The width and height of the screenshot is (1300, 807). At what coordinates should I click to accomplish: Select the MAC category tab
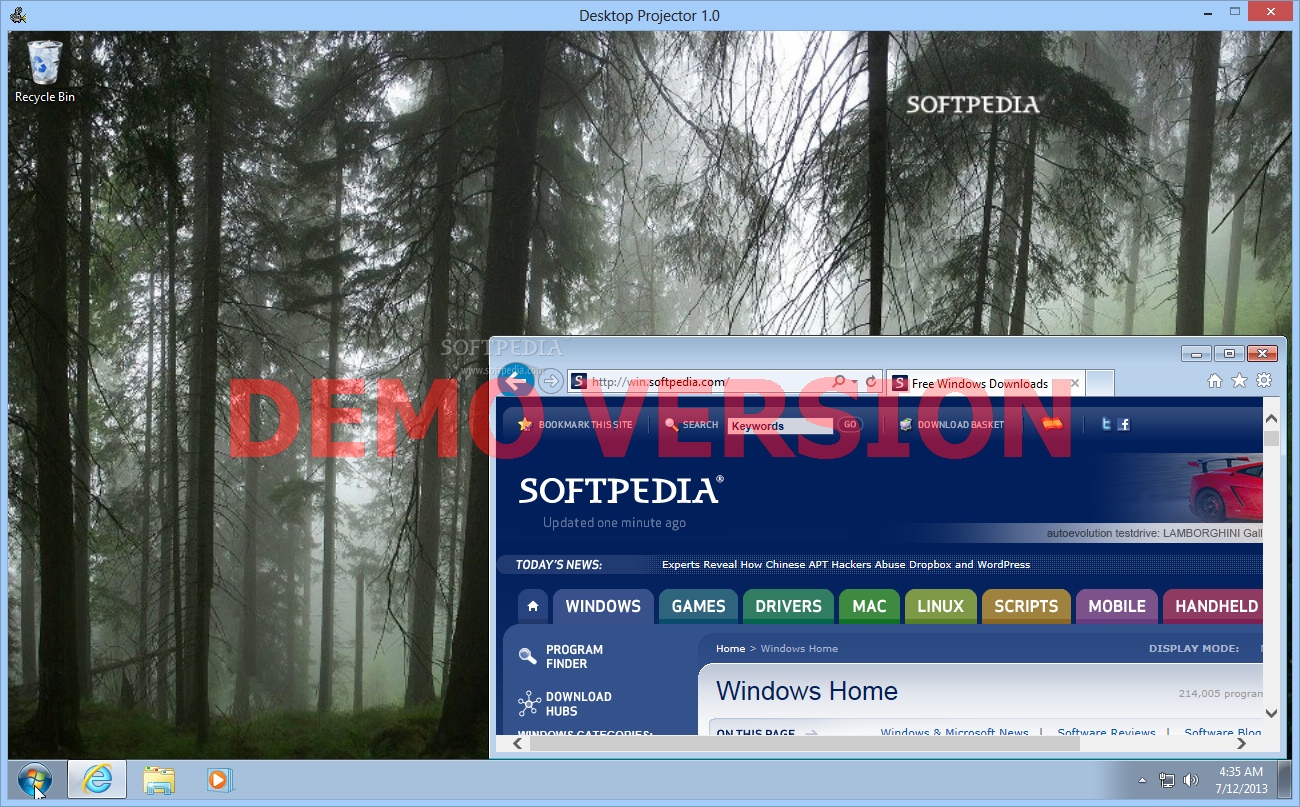point(869,606)
